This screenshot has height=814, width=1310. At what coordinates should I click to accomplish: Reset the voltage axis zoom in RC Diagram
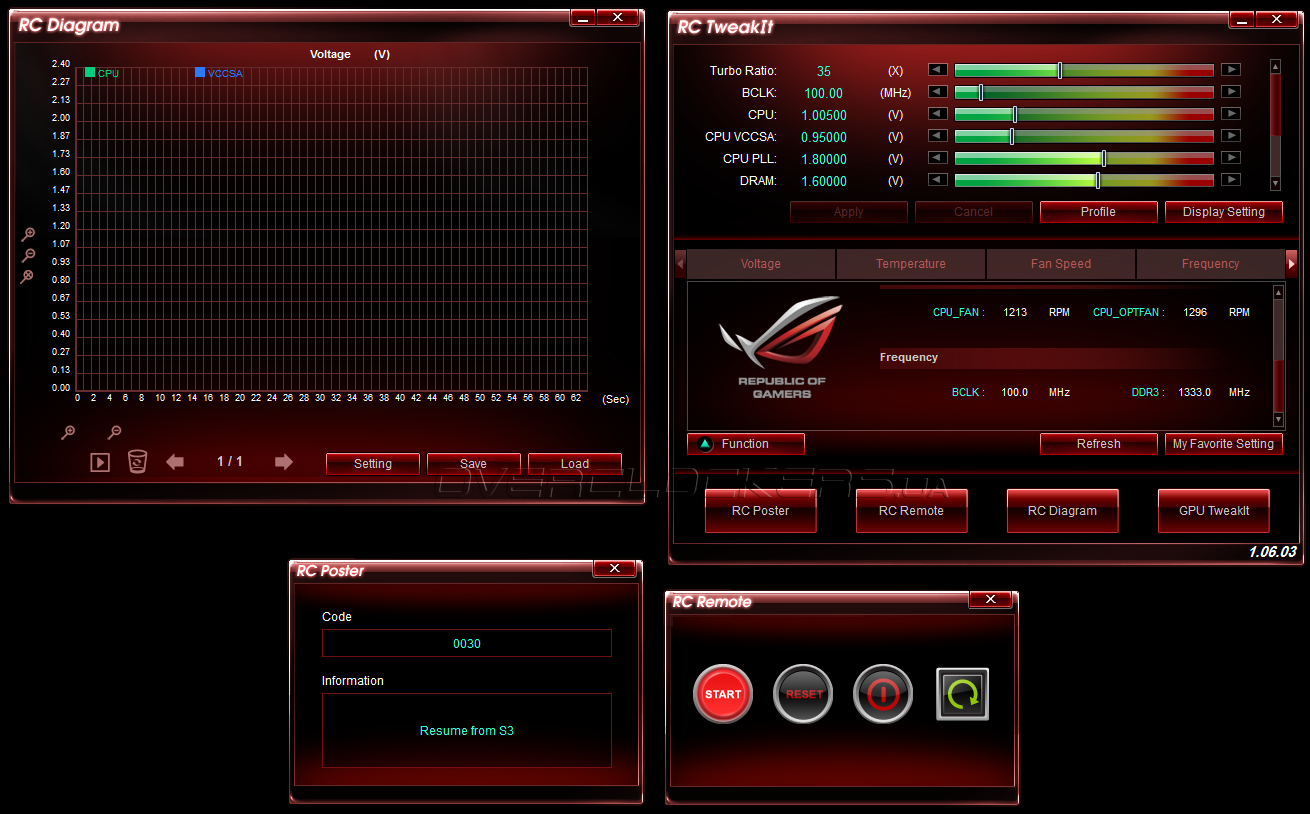point(29,276)
